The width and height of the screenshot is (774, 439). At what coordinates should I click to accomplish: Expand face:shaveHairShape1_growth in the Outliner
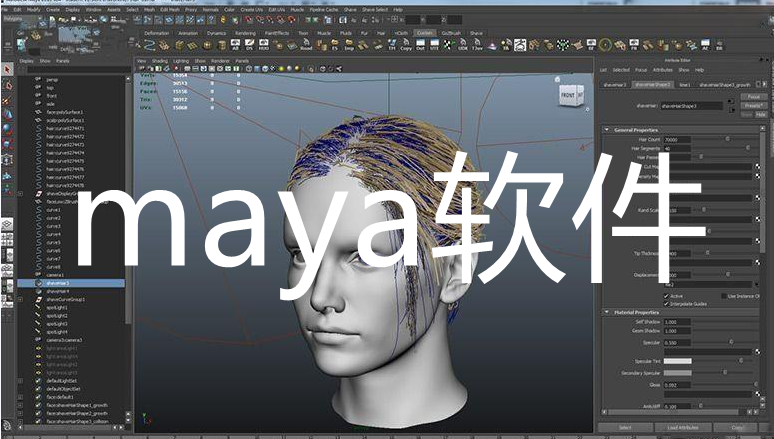pyautogui.click(x=21, y=405)
